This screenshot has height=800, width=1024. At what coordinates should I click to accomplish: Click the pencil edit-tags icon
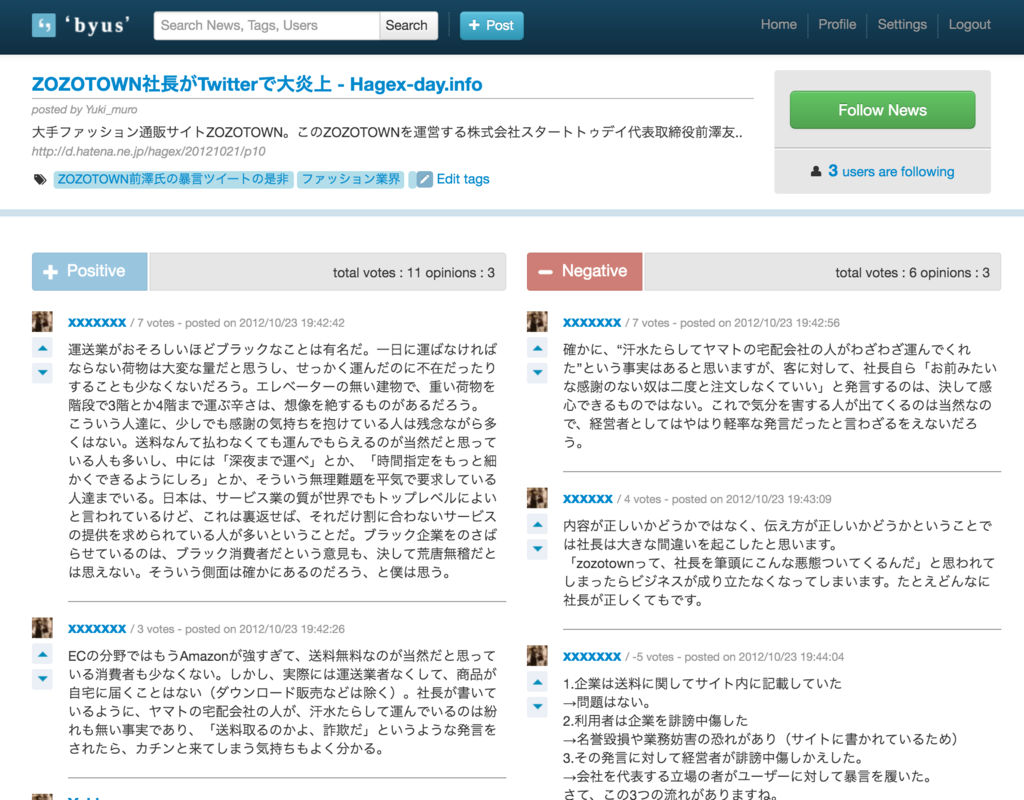pyautogui.click(x=424, y=179)
